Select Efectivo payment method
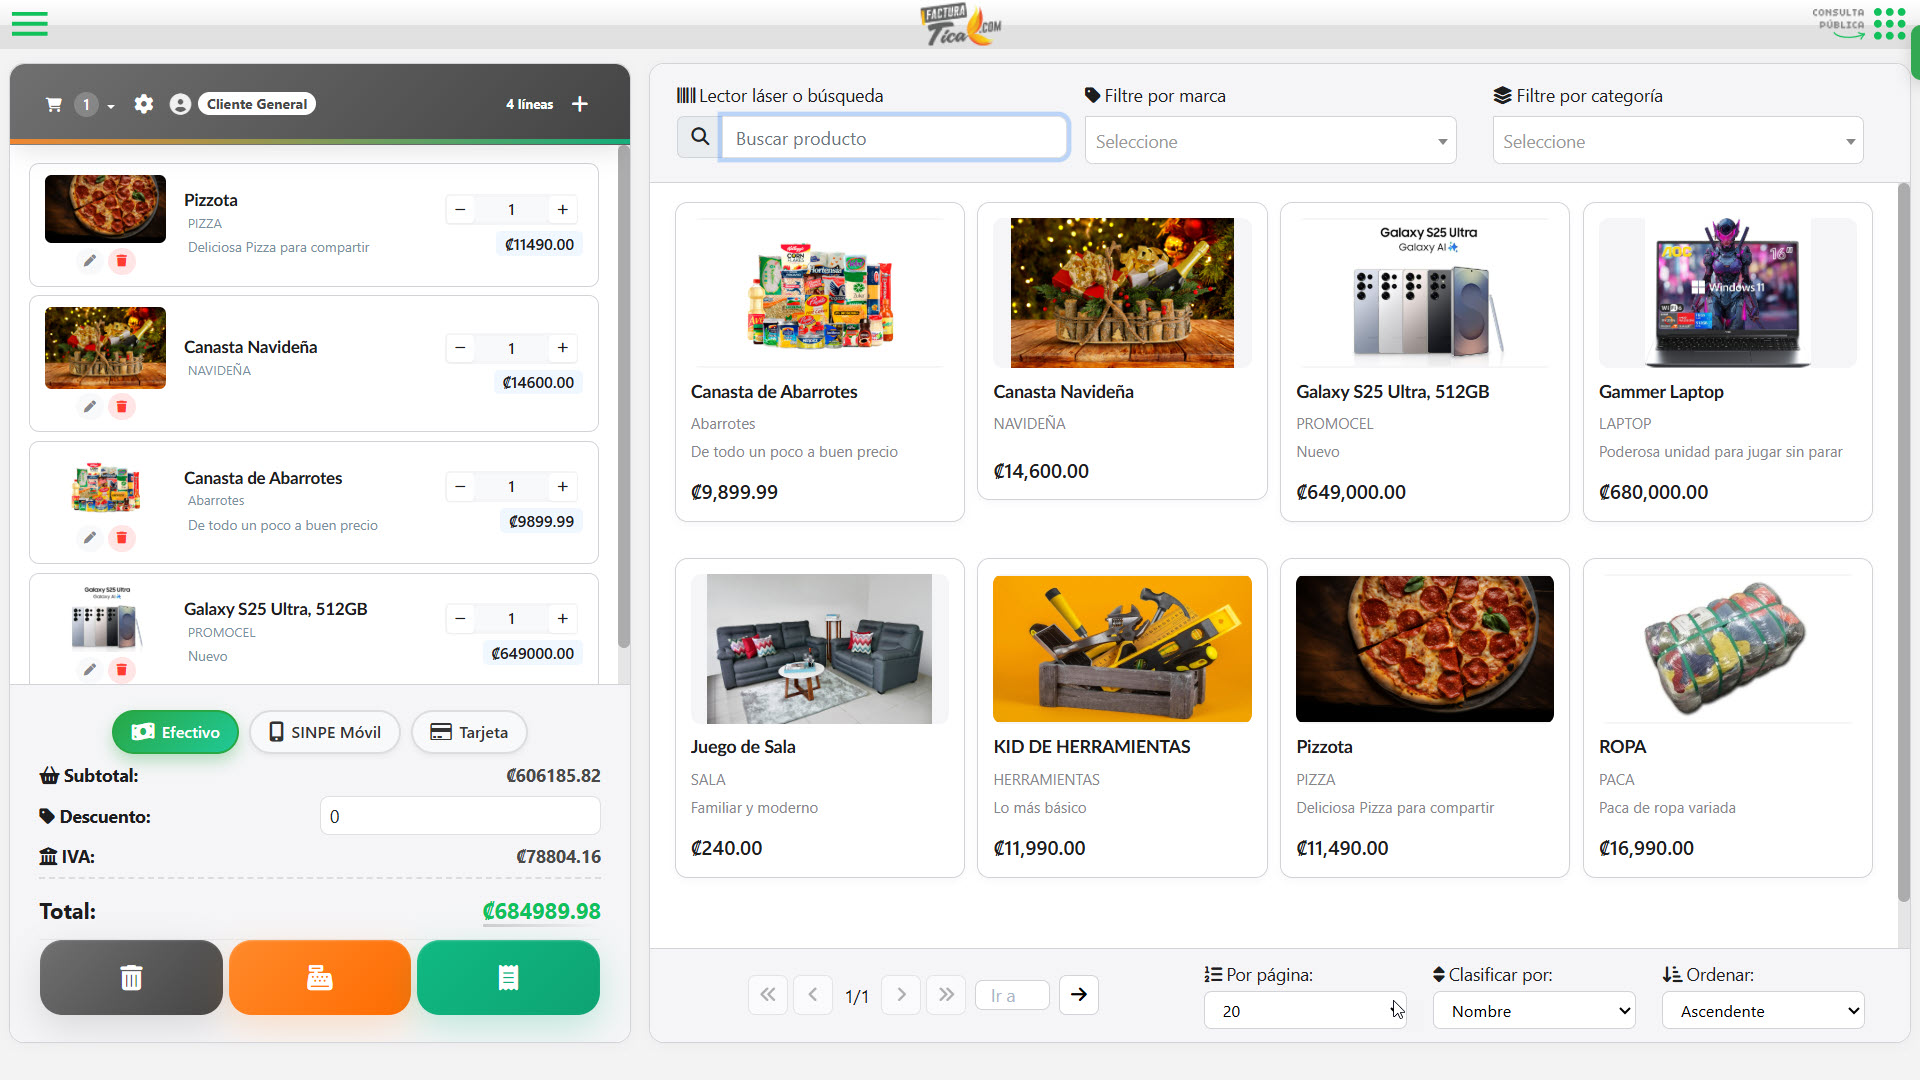 (175, 732)
